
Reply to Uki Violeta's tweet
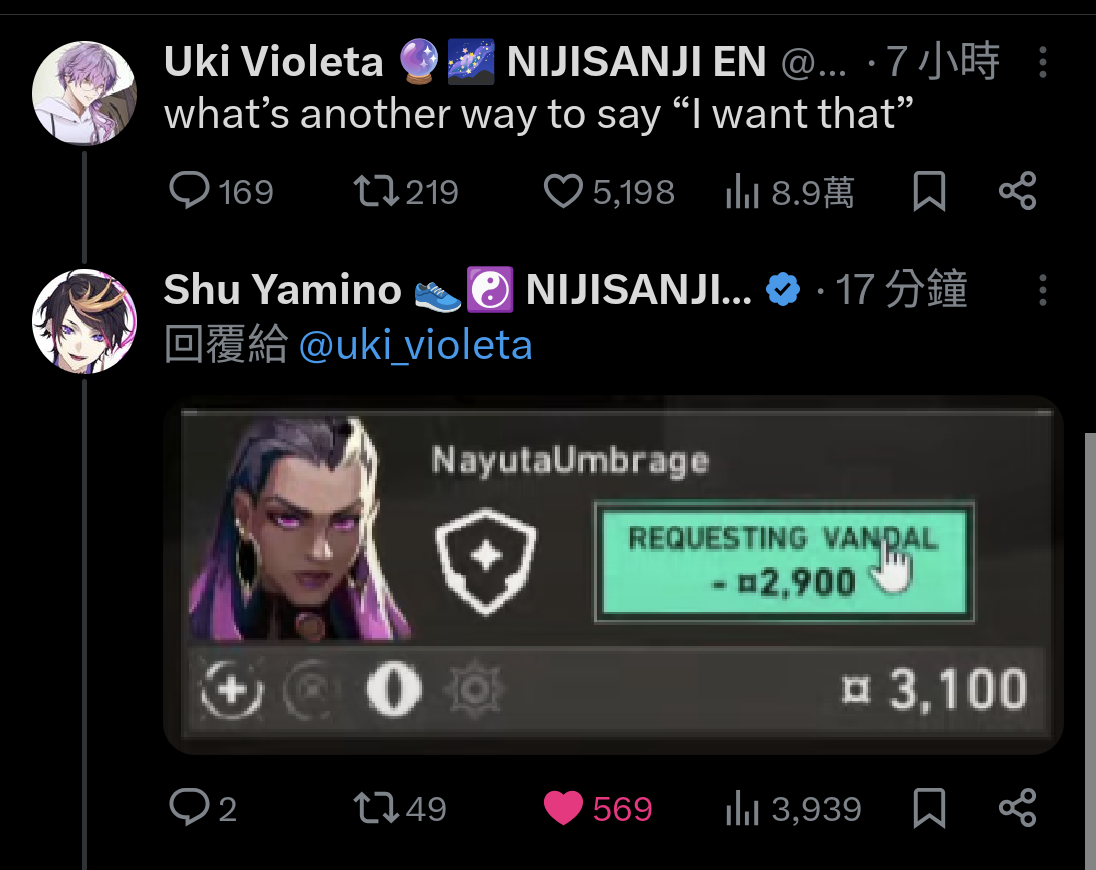[220, 191]
